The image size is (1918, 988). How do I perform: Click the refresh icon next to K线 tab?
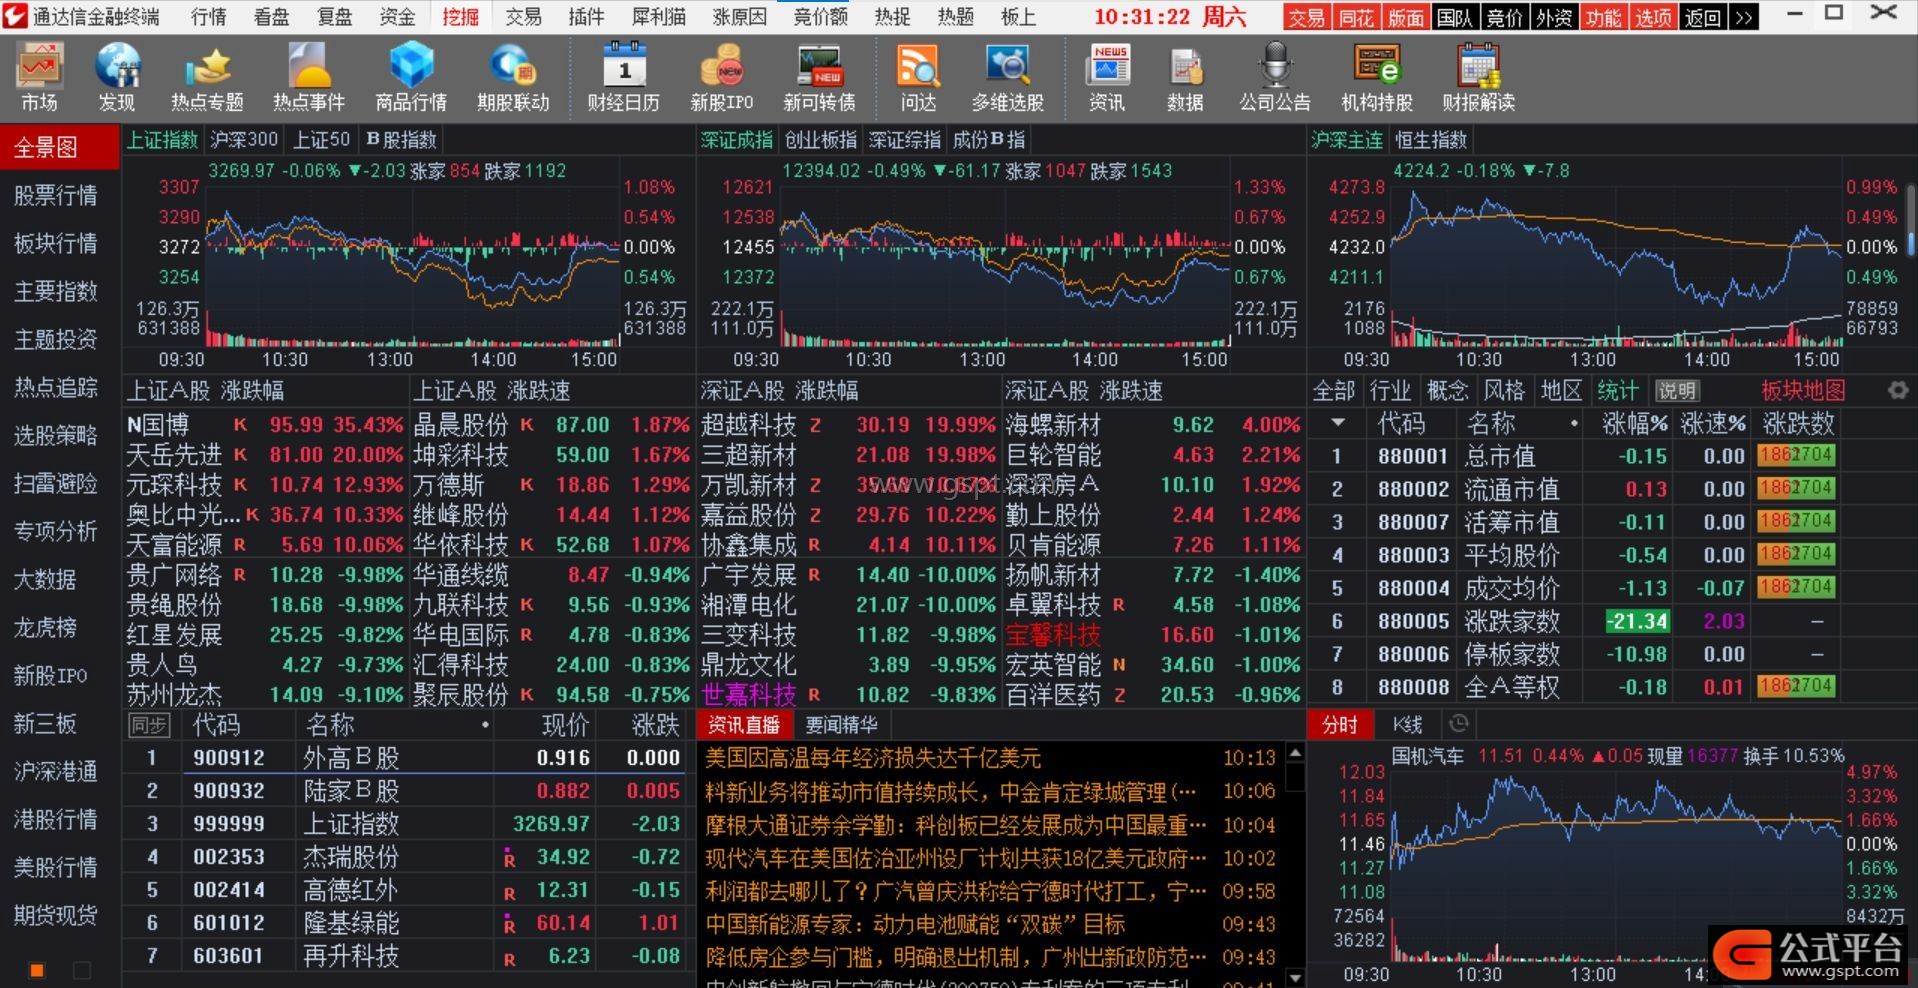pos(1459,723)
